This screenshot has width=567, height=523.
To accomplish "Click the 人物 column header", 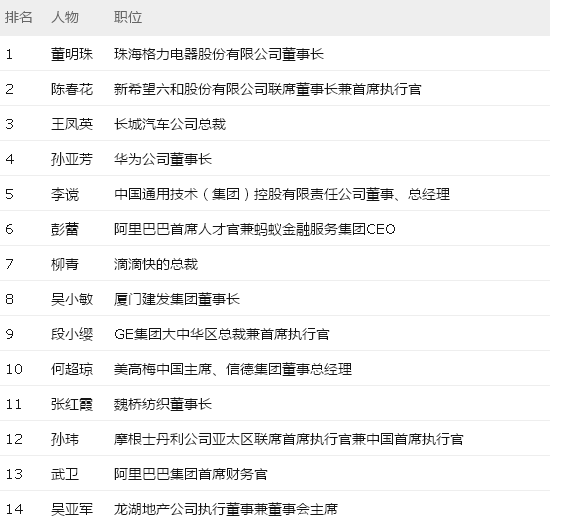I will (65, 17).
